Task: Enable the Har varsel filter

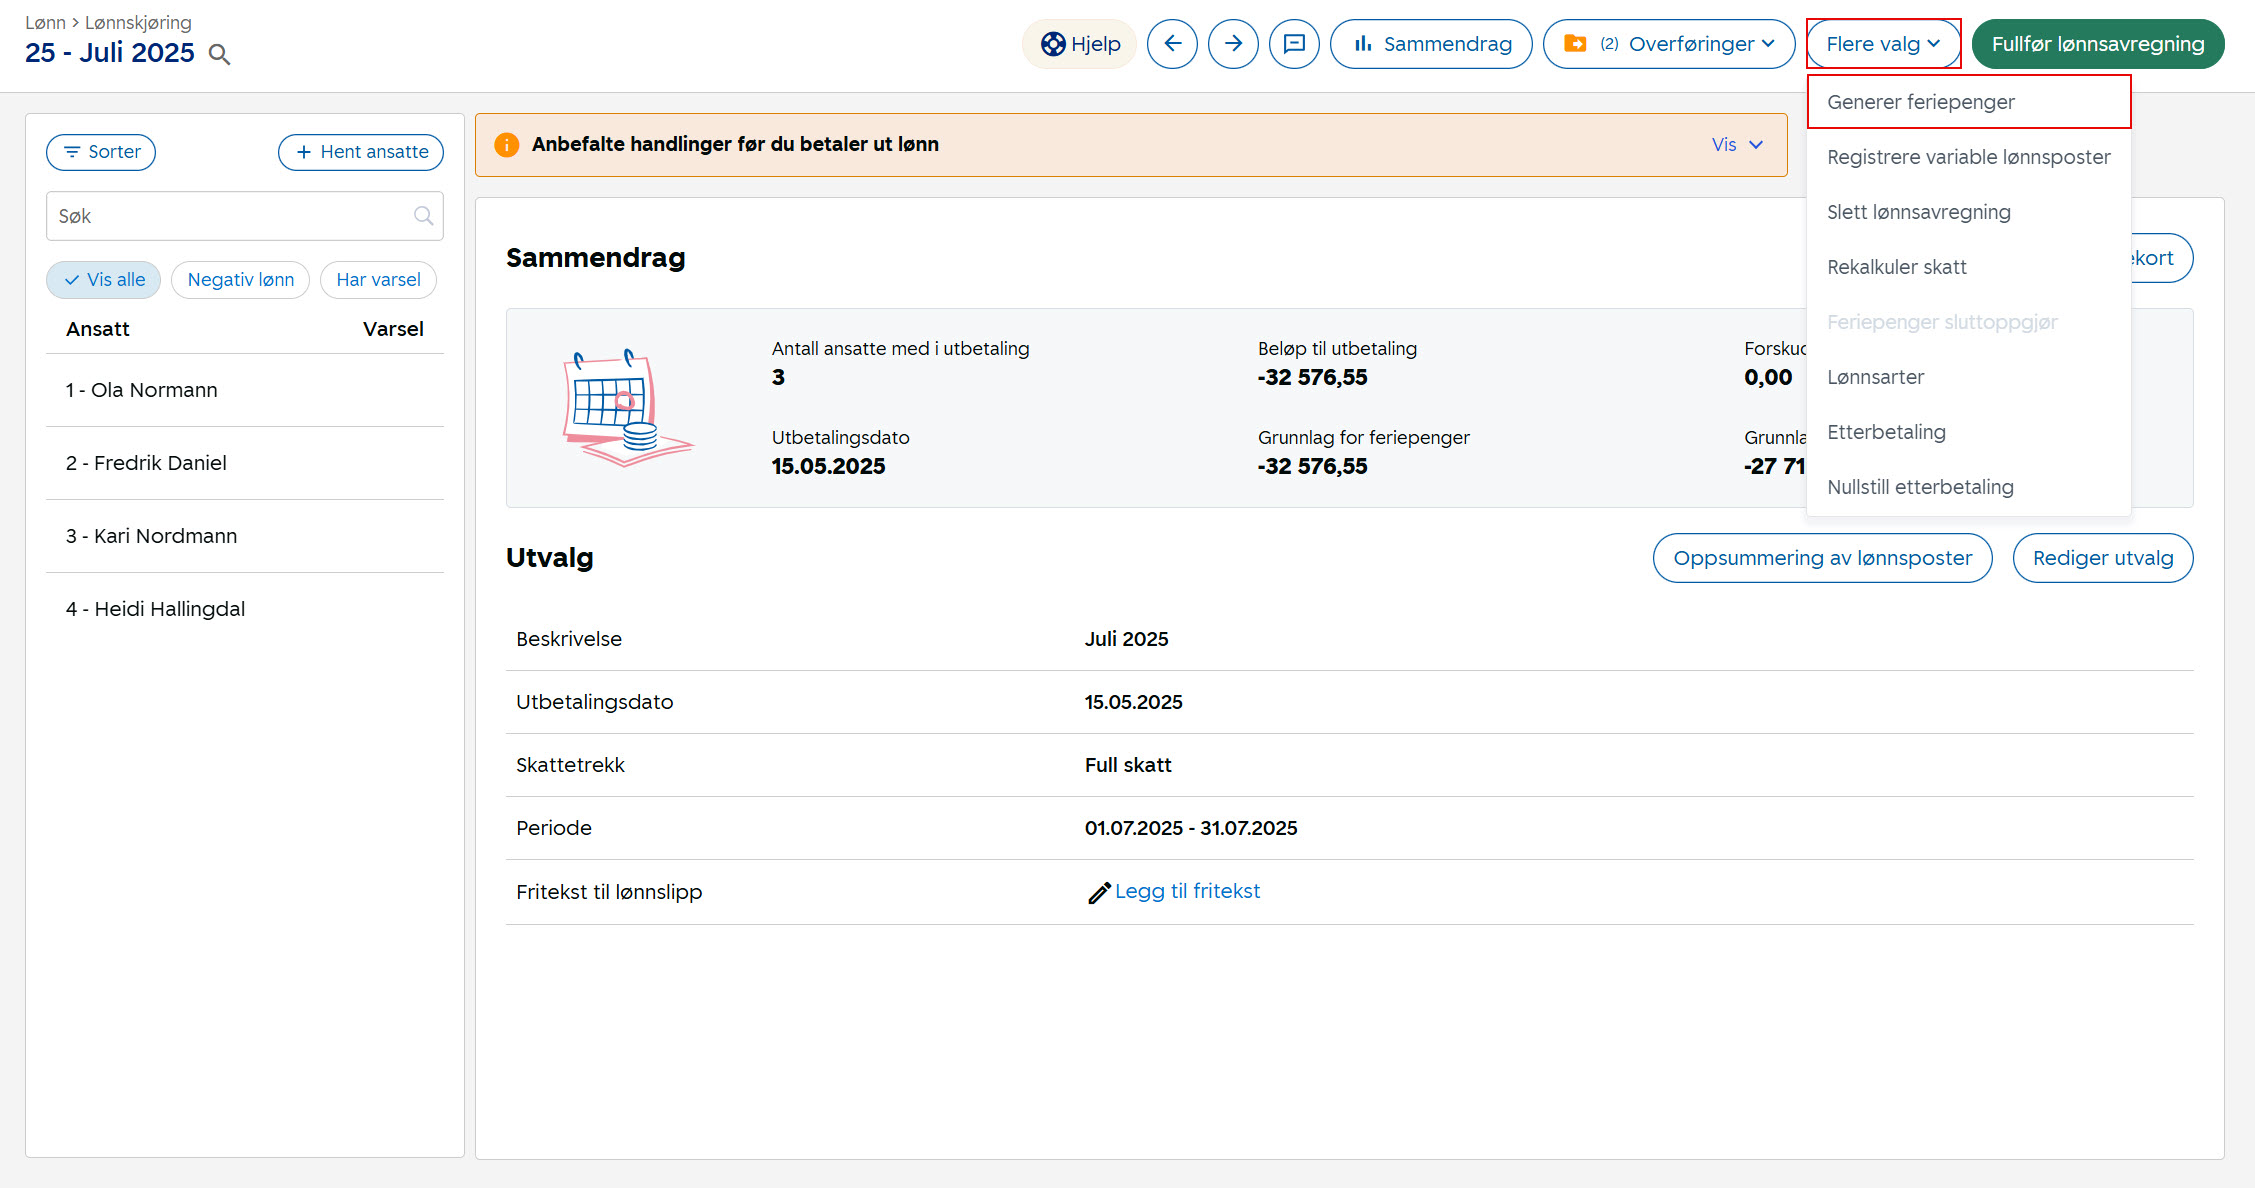Action: tap(378, 280)
